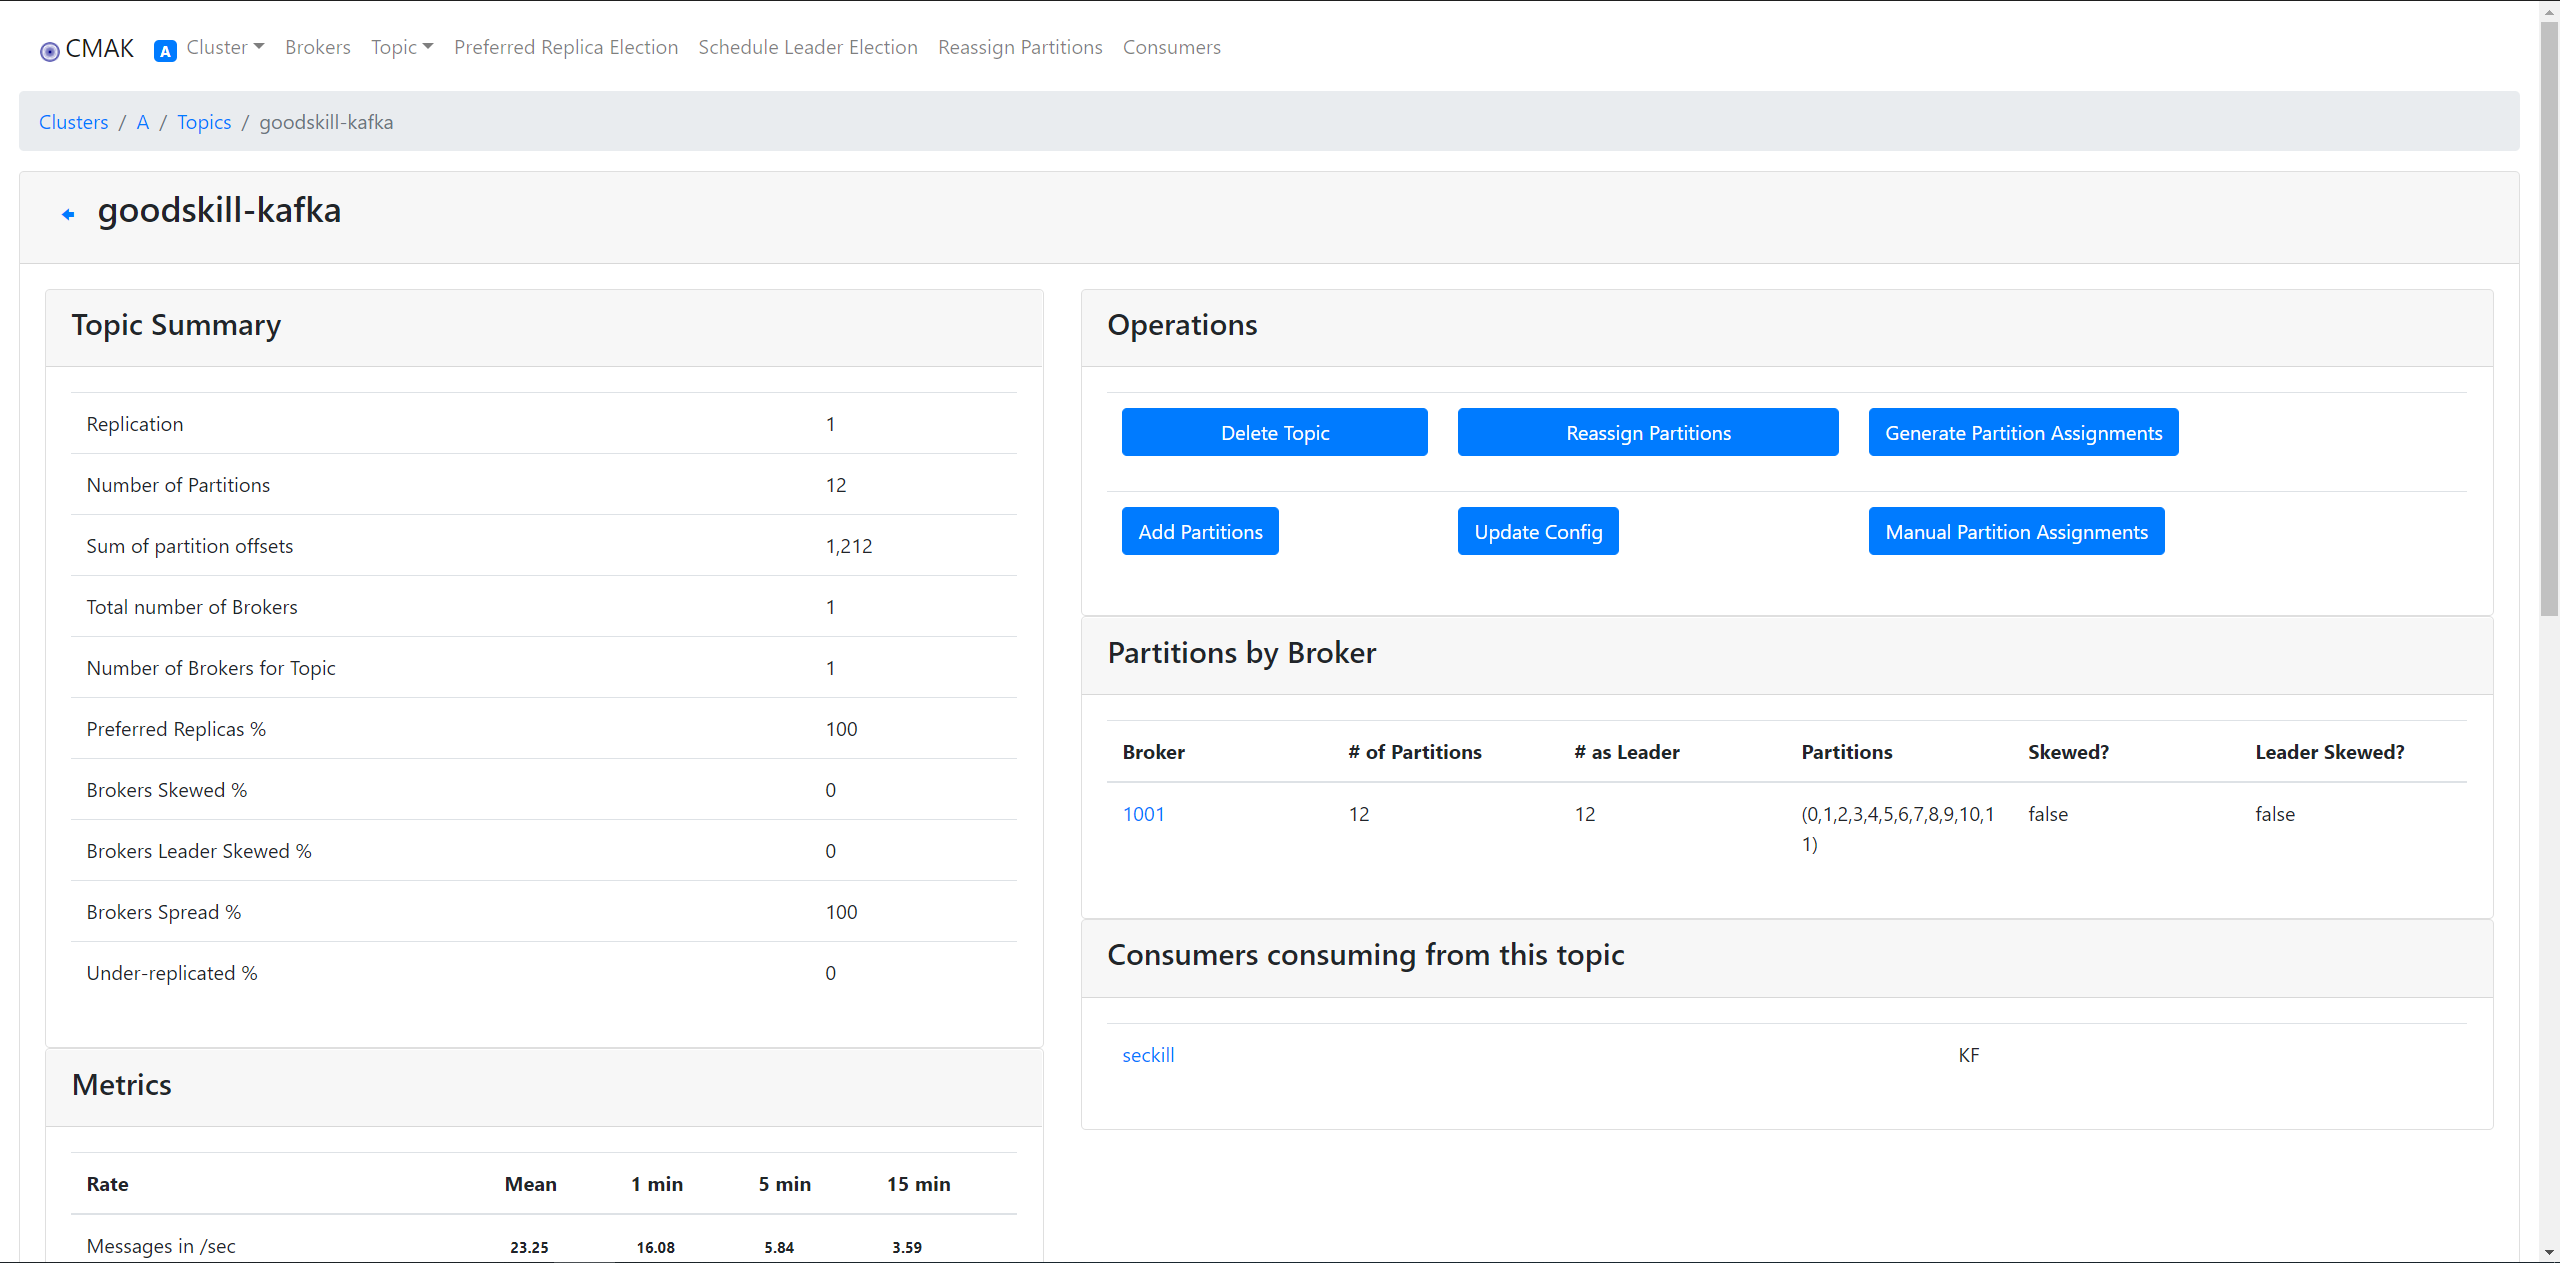Screen dimensions: 2560x1263
Task: Click the Topics breadcrumb link
Action: [204, 122]
